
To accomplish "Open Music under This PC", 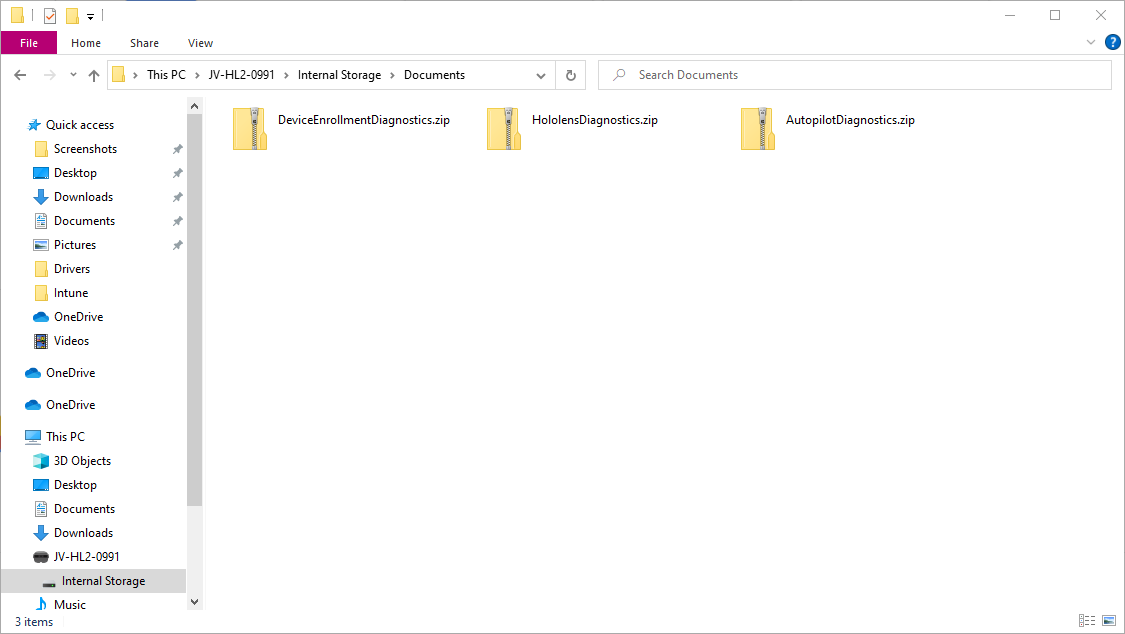I will click(70, 605).
